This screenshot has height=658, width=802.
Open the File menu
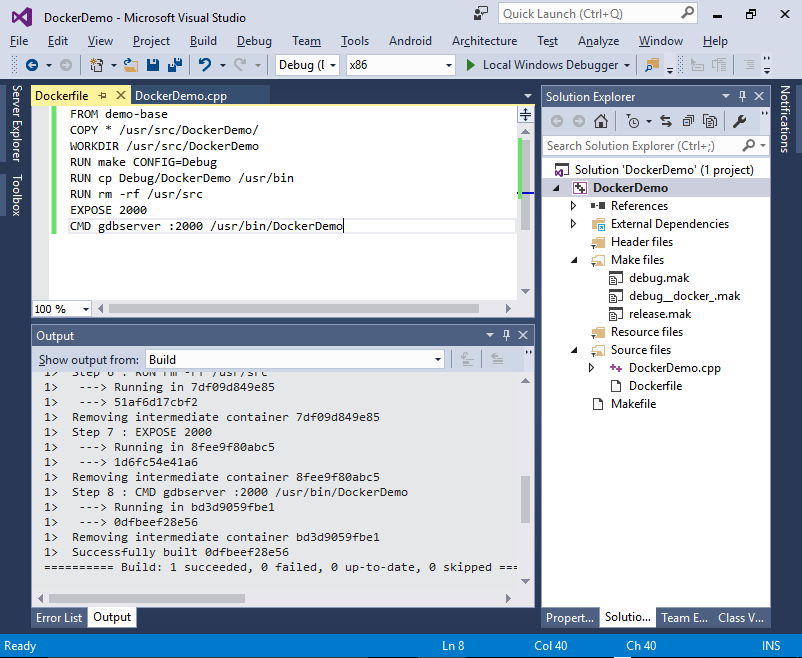(19, 41)
